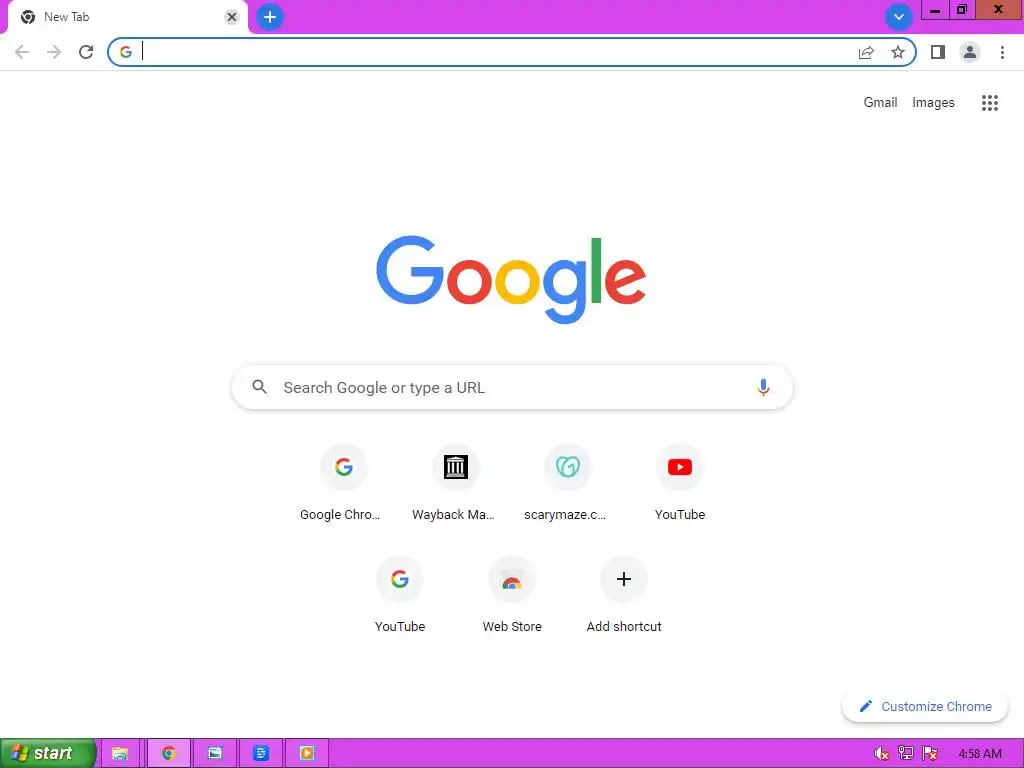
Task: Open the window icon taskbar item next to Chrome
Action: 215,754
